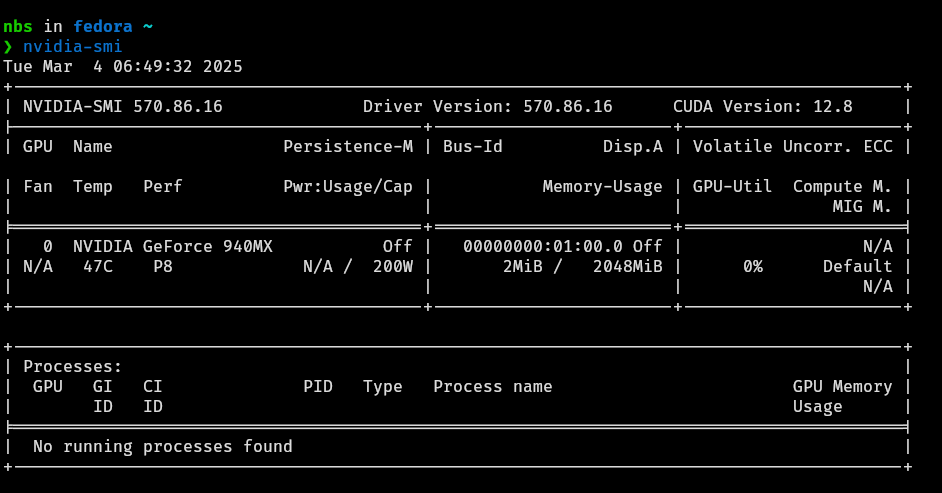Click the Fan column header

38,186
